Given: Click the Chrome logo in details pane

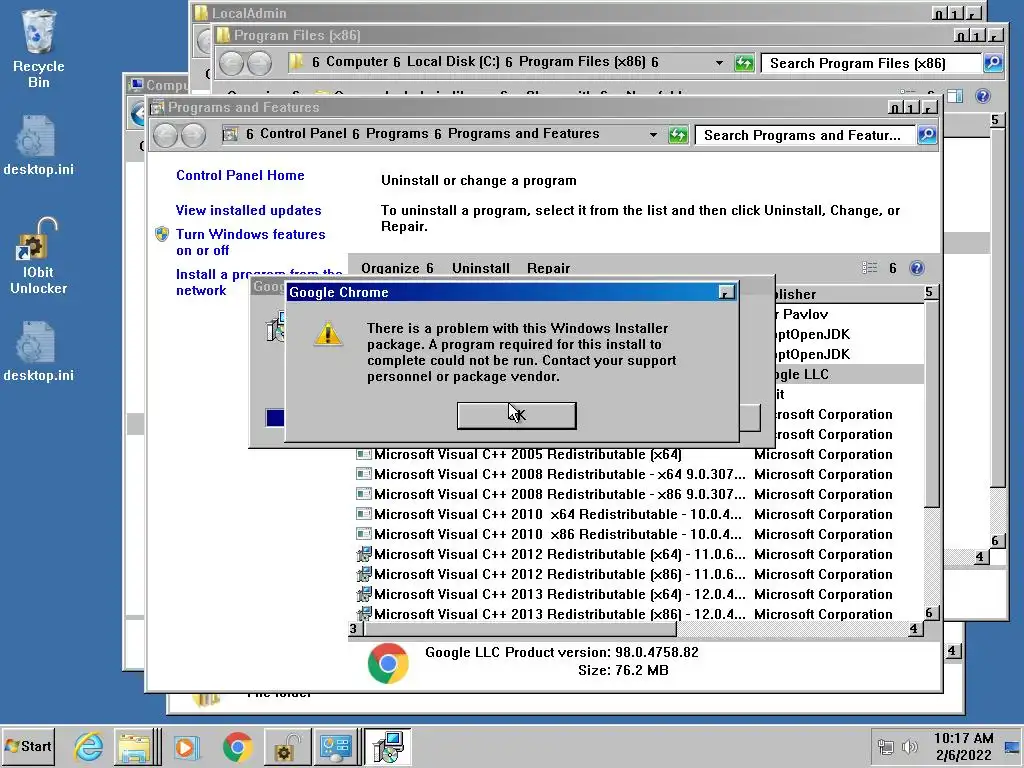Looking at the screenshot, I should pyautogui.click(x=388, y=662).
